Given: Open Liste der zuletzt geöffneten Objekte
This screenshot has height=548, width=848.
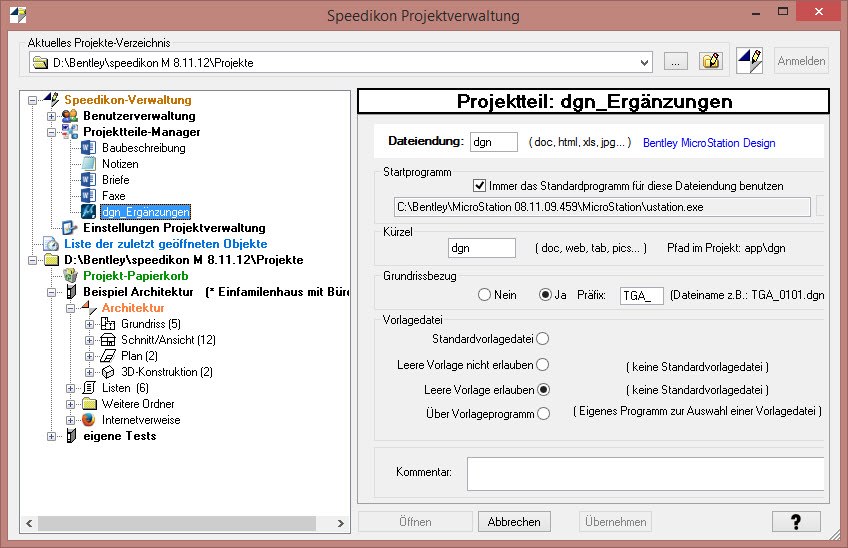Looking at the screenshot, I should point(165,244).
